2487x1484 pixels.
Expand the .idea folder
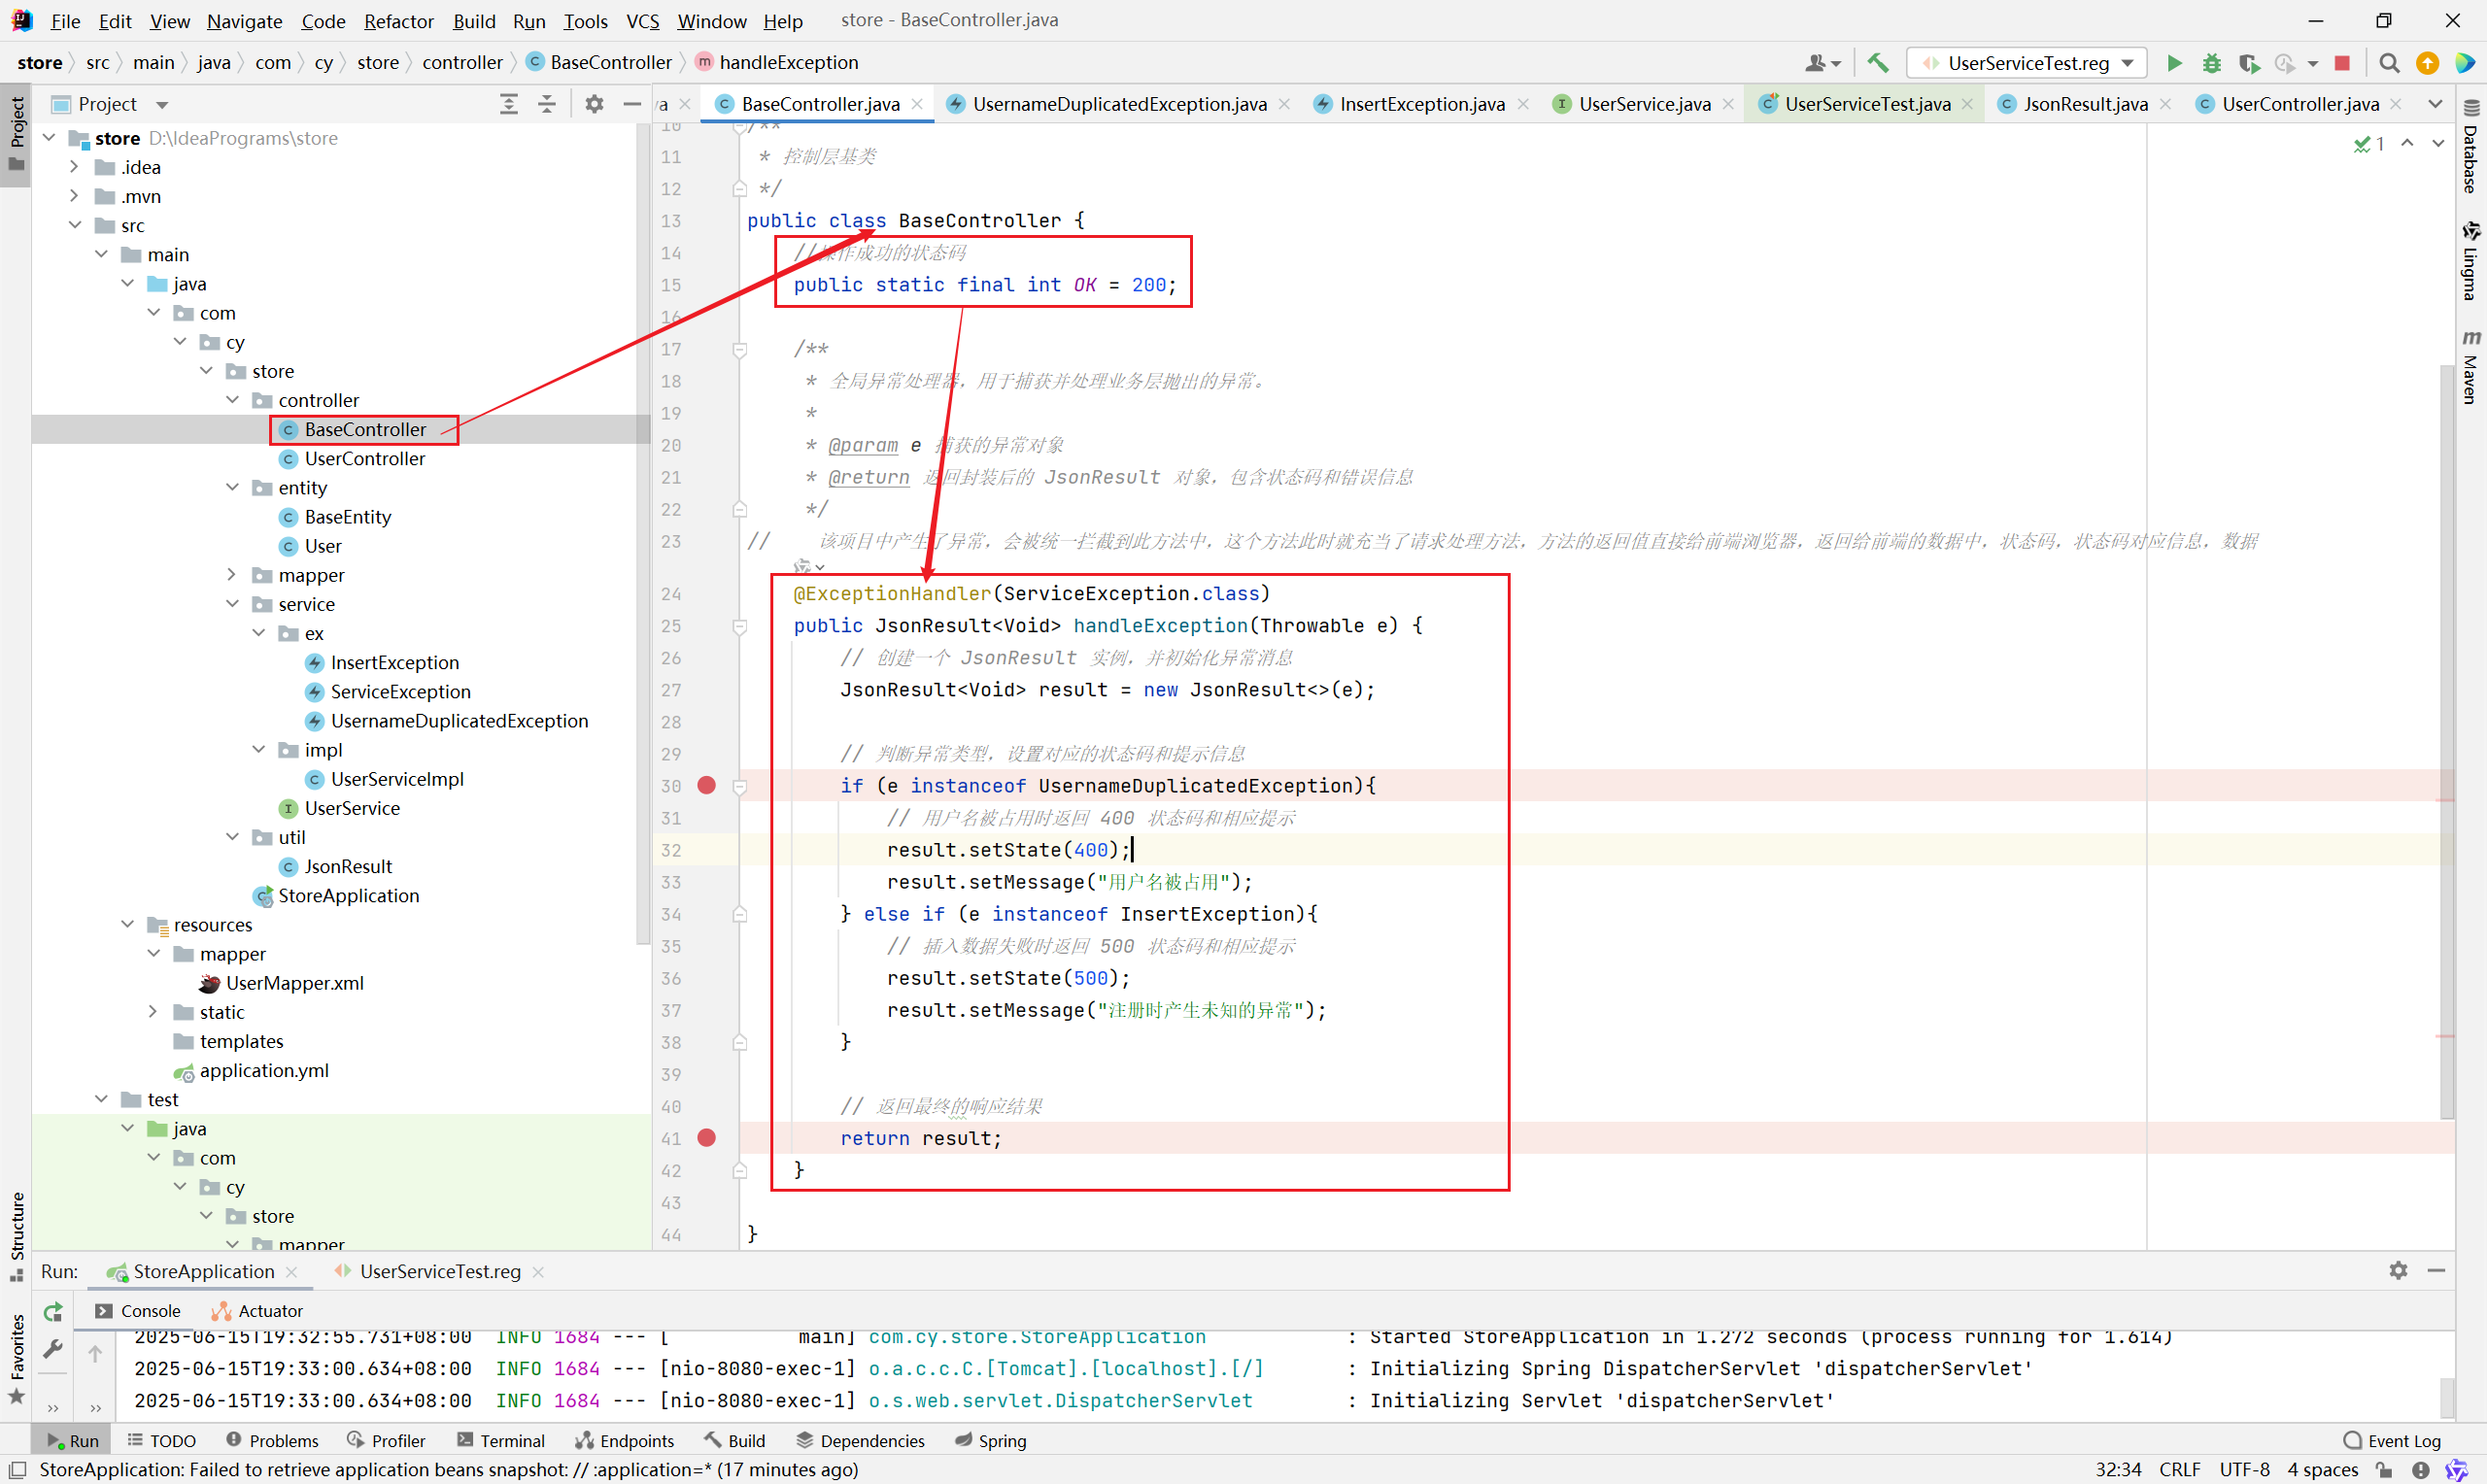coord(74,167)
